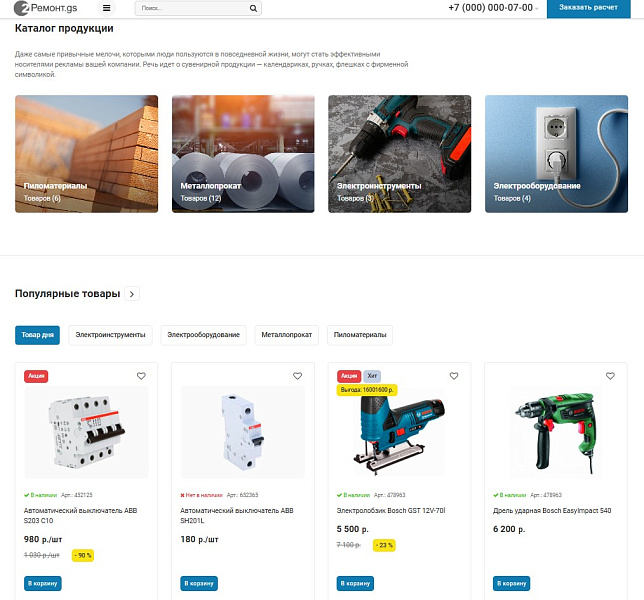Open the Пиломатериалы category tile
Screen dimensions: 644x600
(x=86, y=153)
